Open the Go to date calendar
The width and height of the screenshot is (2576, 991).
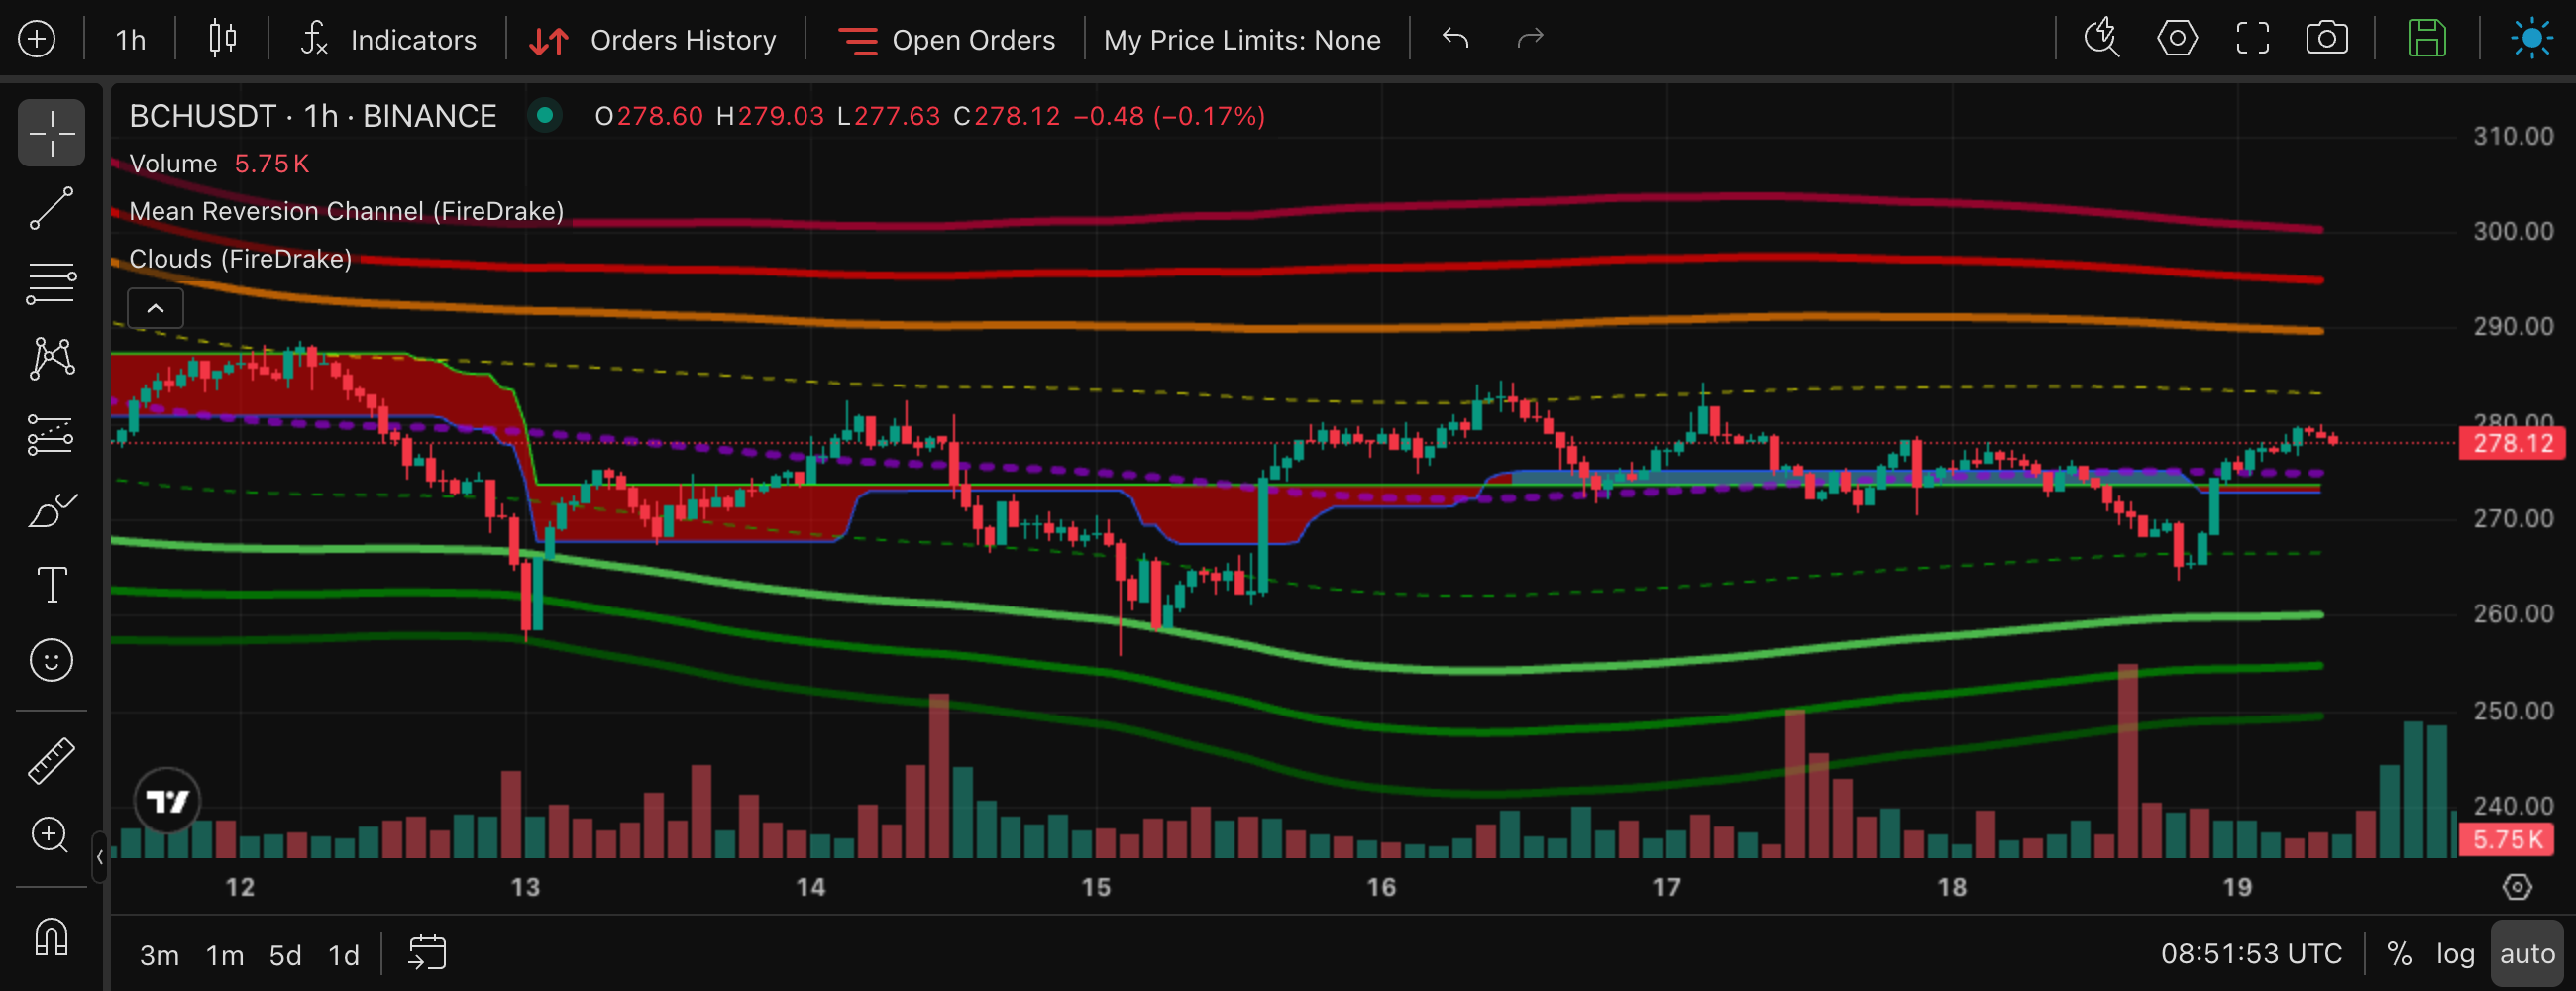click(427, 953)
